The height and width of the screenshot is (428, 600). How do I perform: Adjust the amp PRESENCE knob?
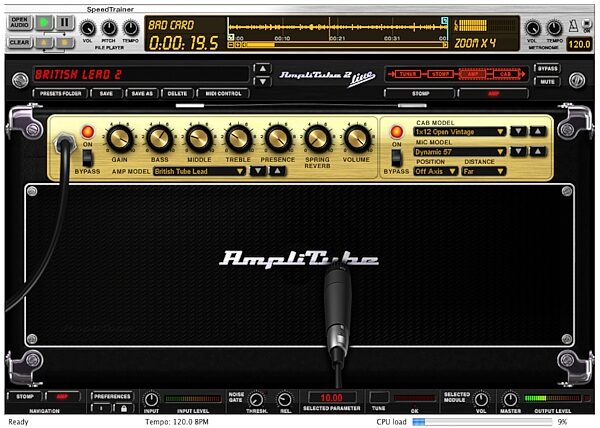277,138
